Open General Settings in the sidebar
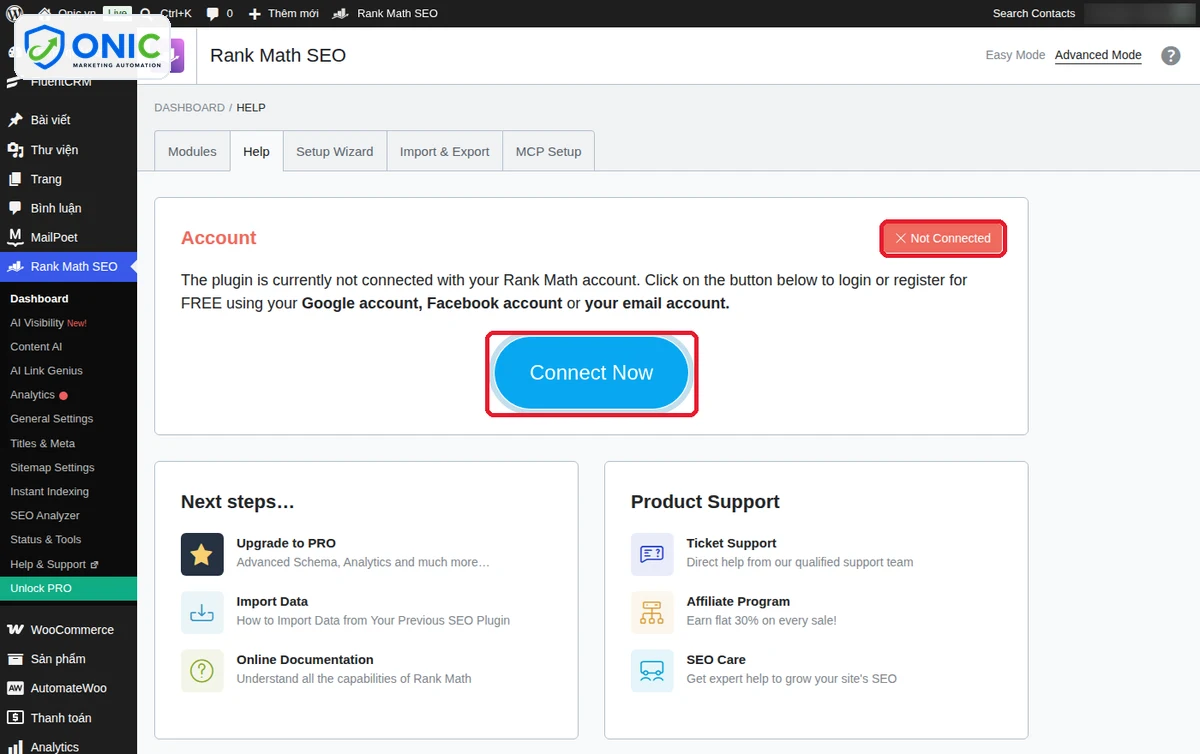 click(x=52, y=419)
